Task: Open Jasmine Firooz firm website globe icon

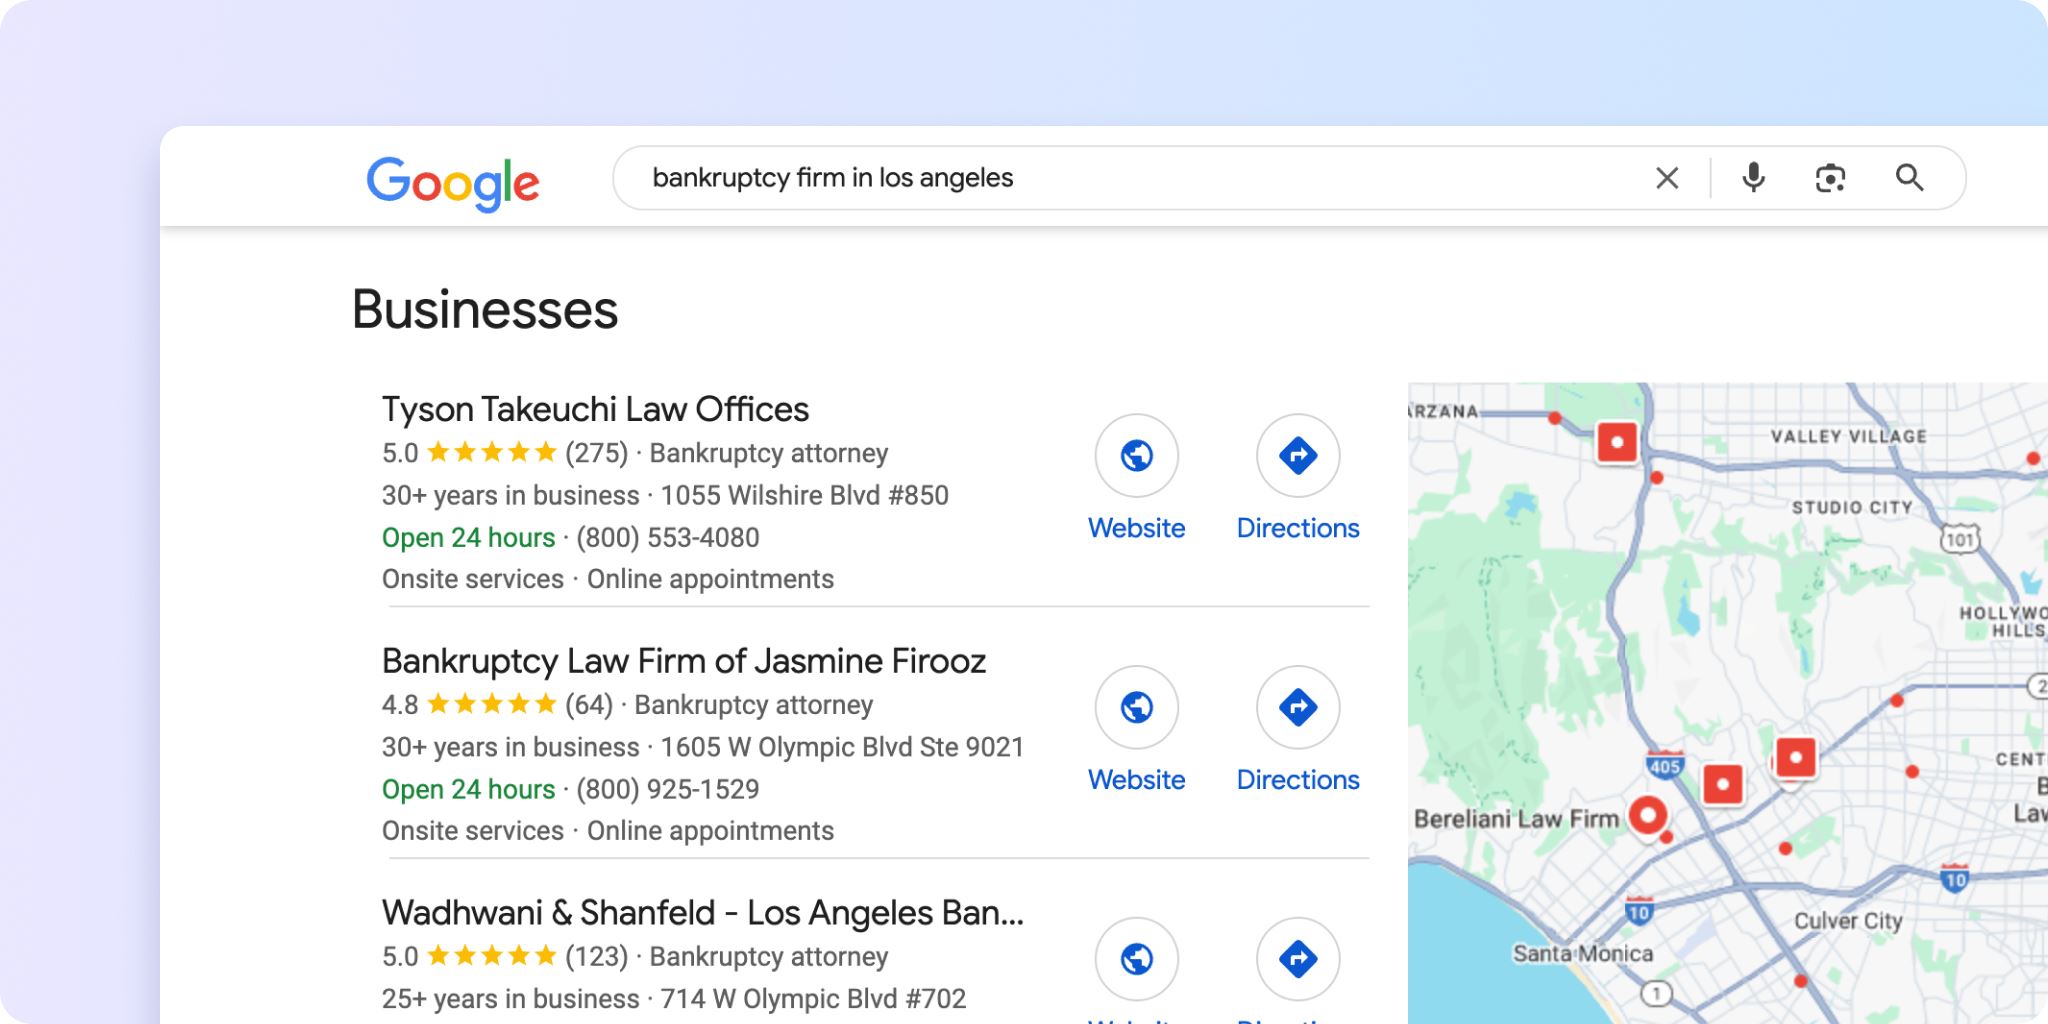Action: (x=1136, y=708)
